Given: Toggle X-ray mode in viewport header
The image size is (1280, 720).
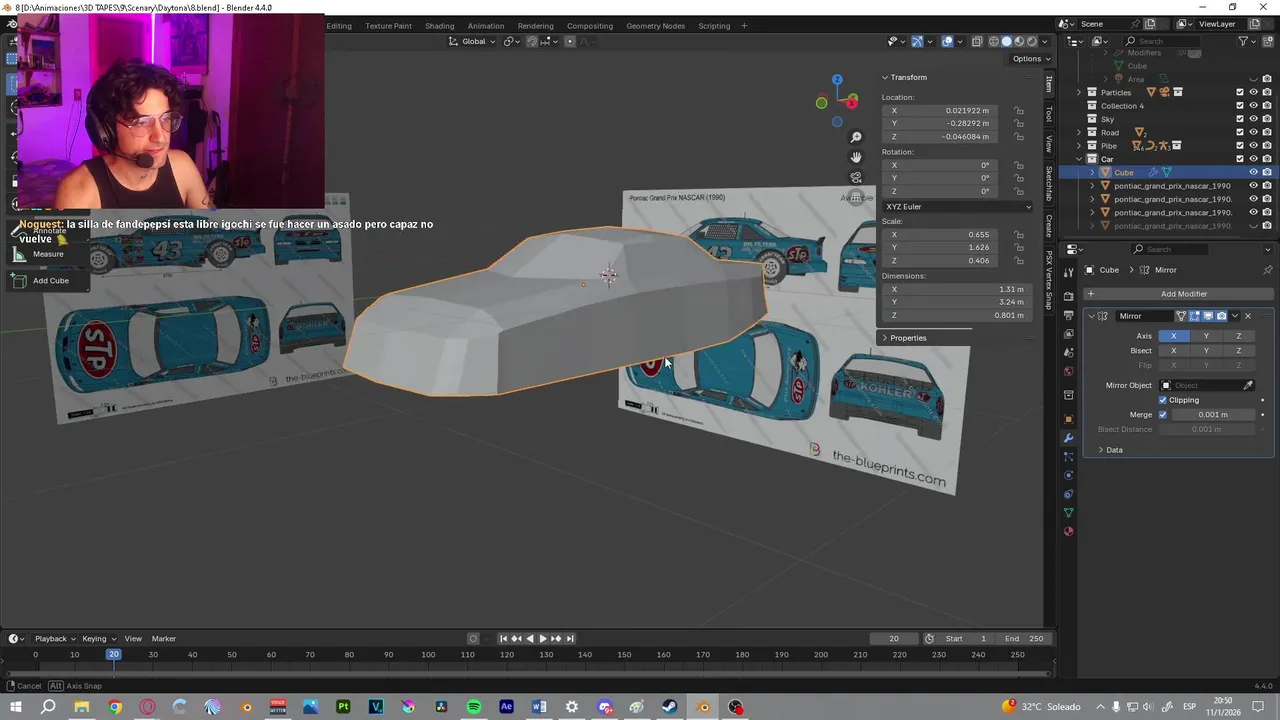Looking at the screenshot, I should click(x=977, y=41).
